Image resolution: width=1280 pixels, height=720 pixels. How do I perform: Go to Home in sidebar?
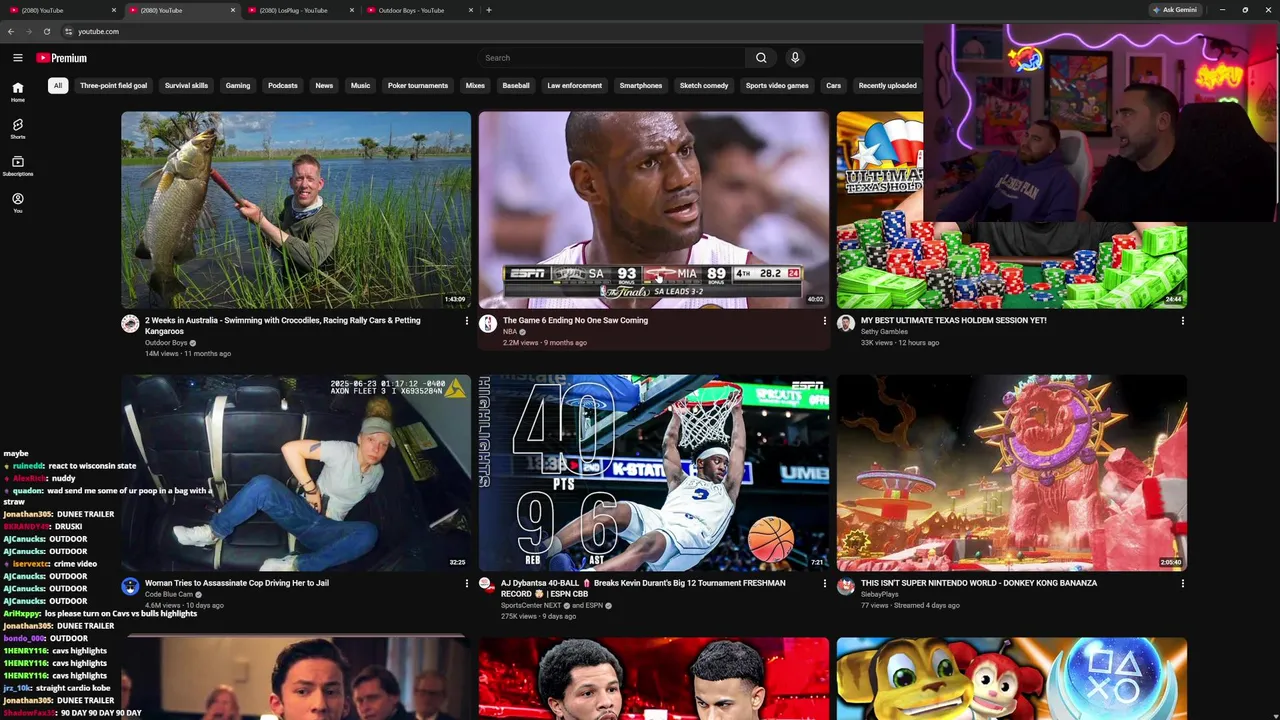point(18,92)
